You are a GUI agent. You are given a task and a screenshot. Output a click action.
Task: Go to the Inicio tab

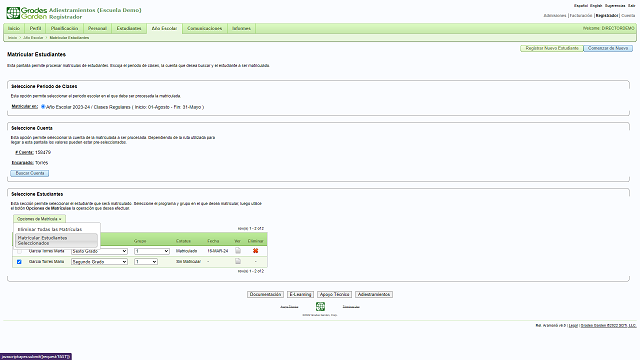[14, 28]
